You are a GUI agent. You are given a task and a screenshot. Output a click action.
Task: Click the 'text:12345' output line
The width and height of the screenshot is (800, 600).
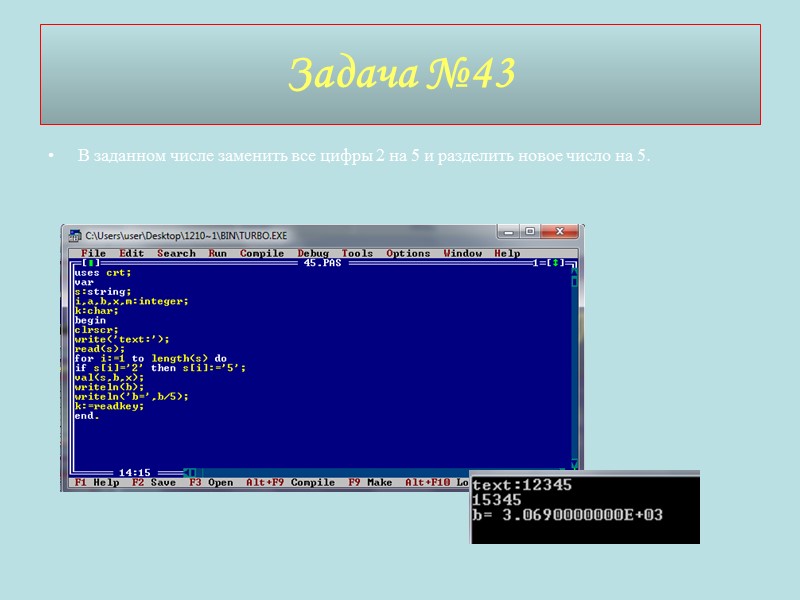522,485
